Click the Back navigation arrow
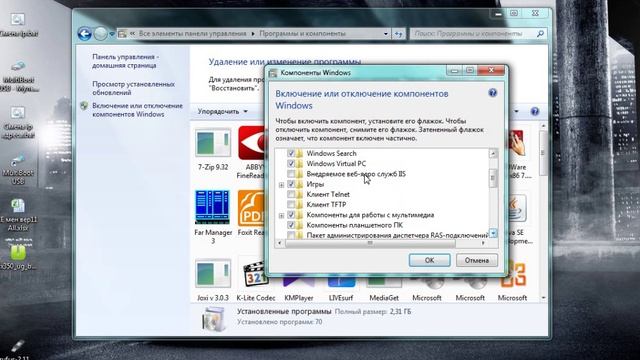 point(84,33)
